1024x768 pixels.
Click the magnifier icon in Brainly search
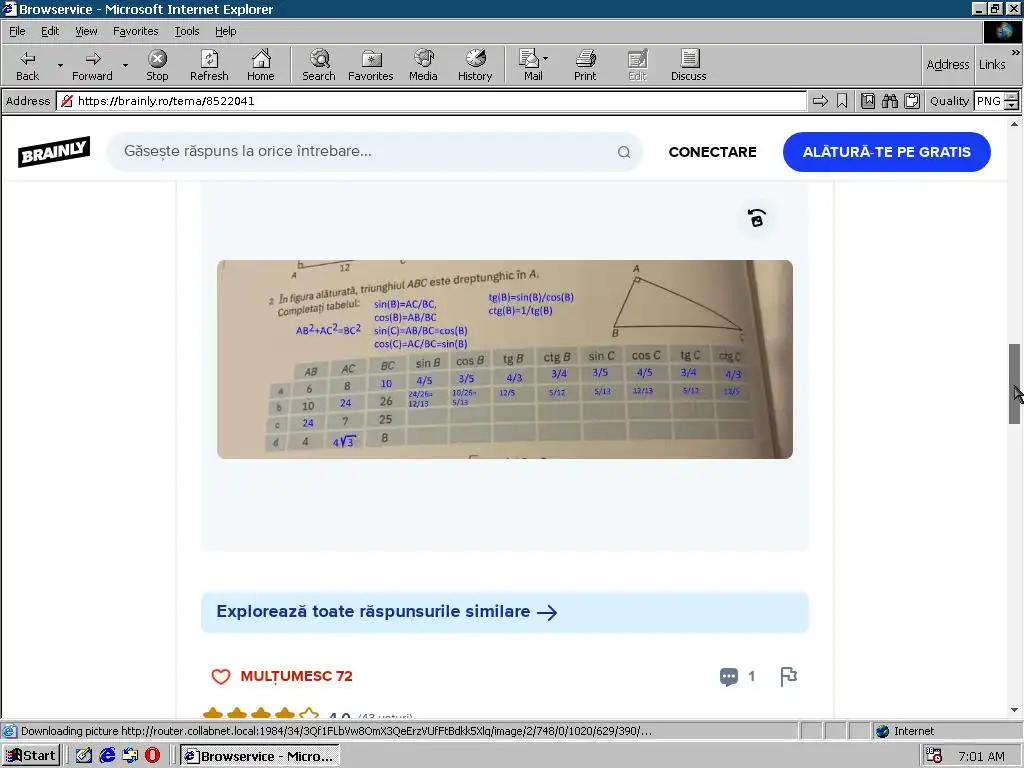point(624,152)
